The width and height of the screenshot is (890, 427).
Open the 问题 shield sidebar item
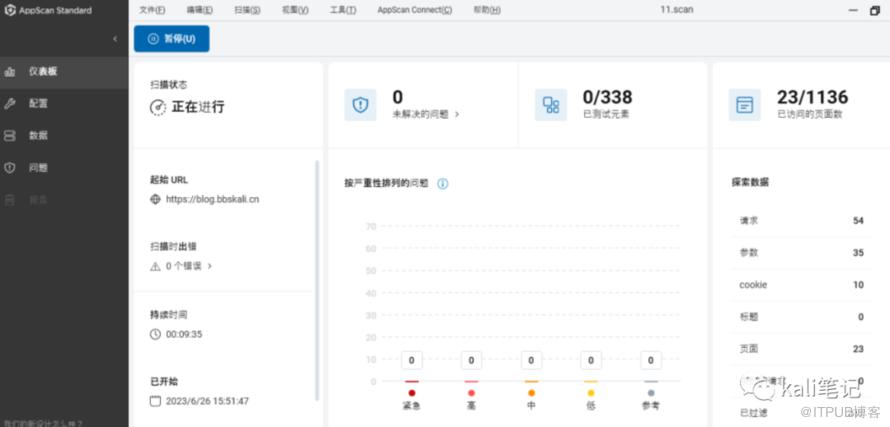pos(64,168)
